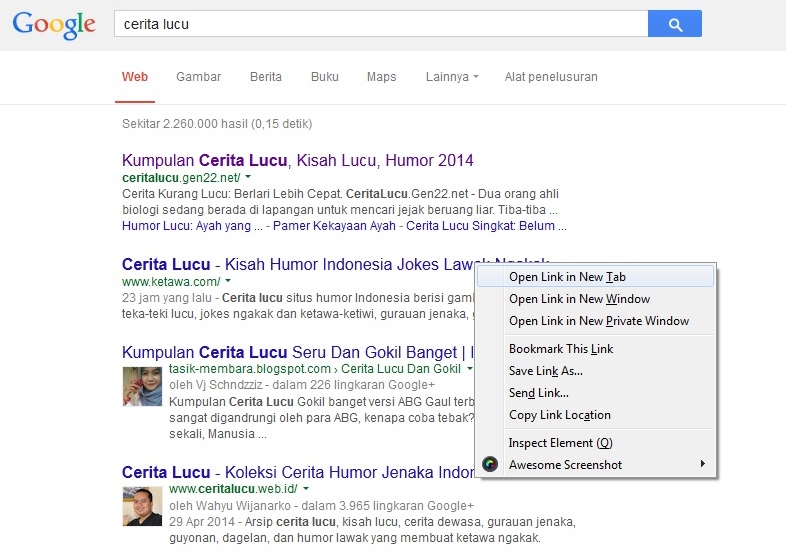Select Send Link... menu entry
This screenshot has height=557, width=786.
pyautogui.click(x=595, y=393)
